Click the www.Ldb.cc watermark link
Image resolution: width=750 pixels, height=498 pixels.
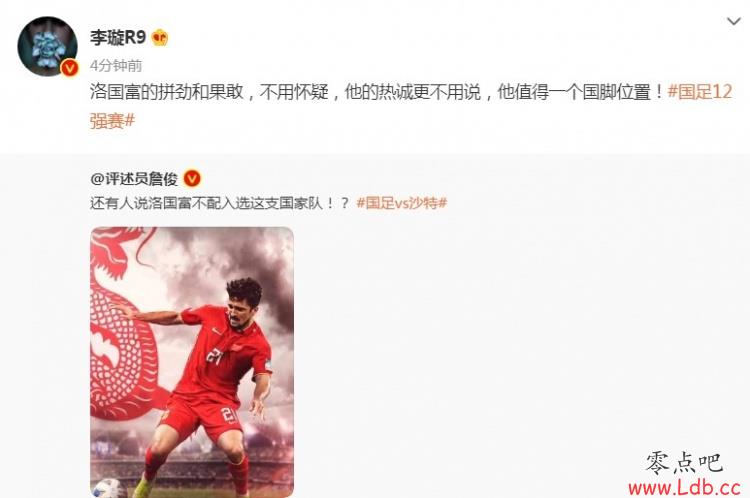684,487
